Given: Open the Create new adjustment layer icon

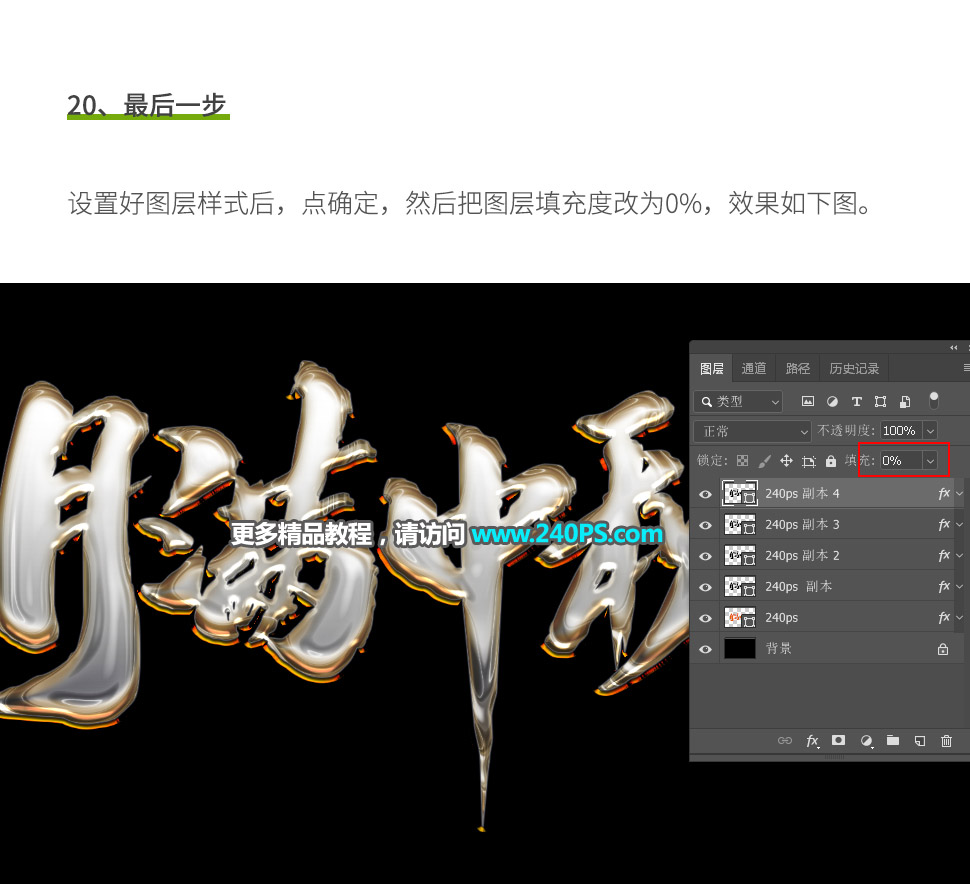Looking at the screenshot, I should click(x=866, y=741).
